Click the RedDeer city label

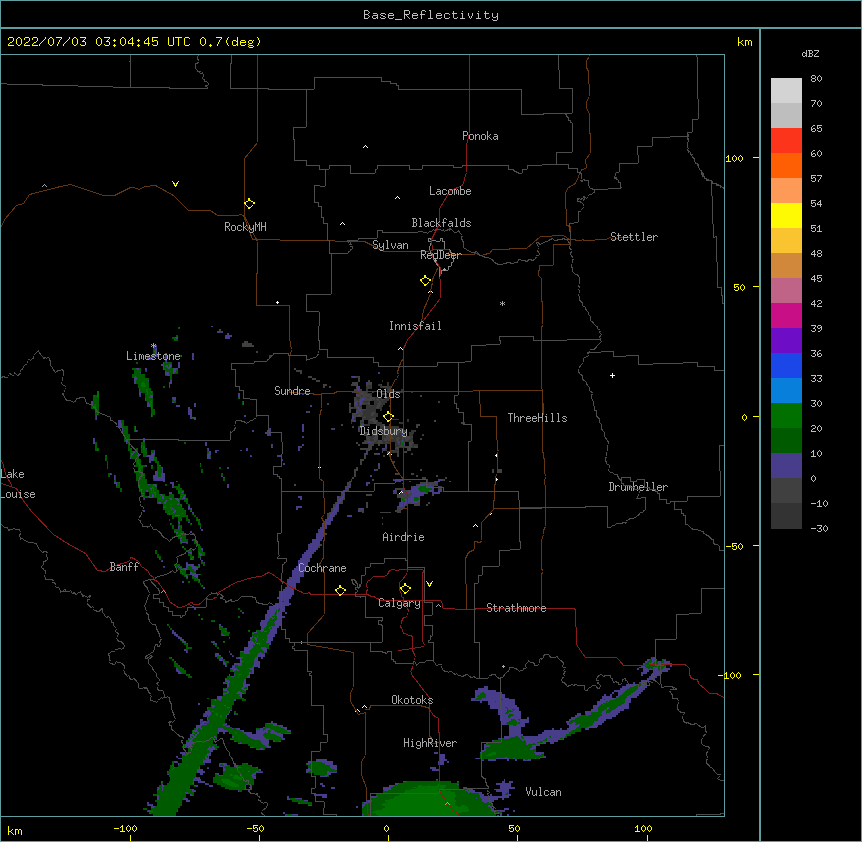[x=440, y=255]
